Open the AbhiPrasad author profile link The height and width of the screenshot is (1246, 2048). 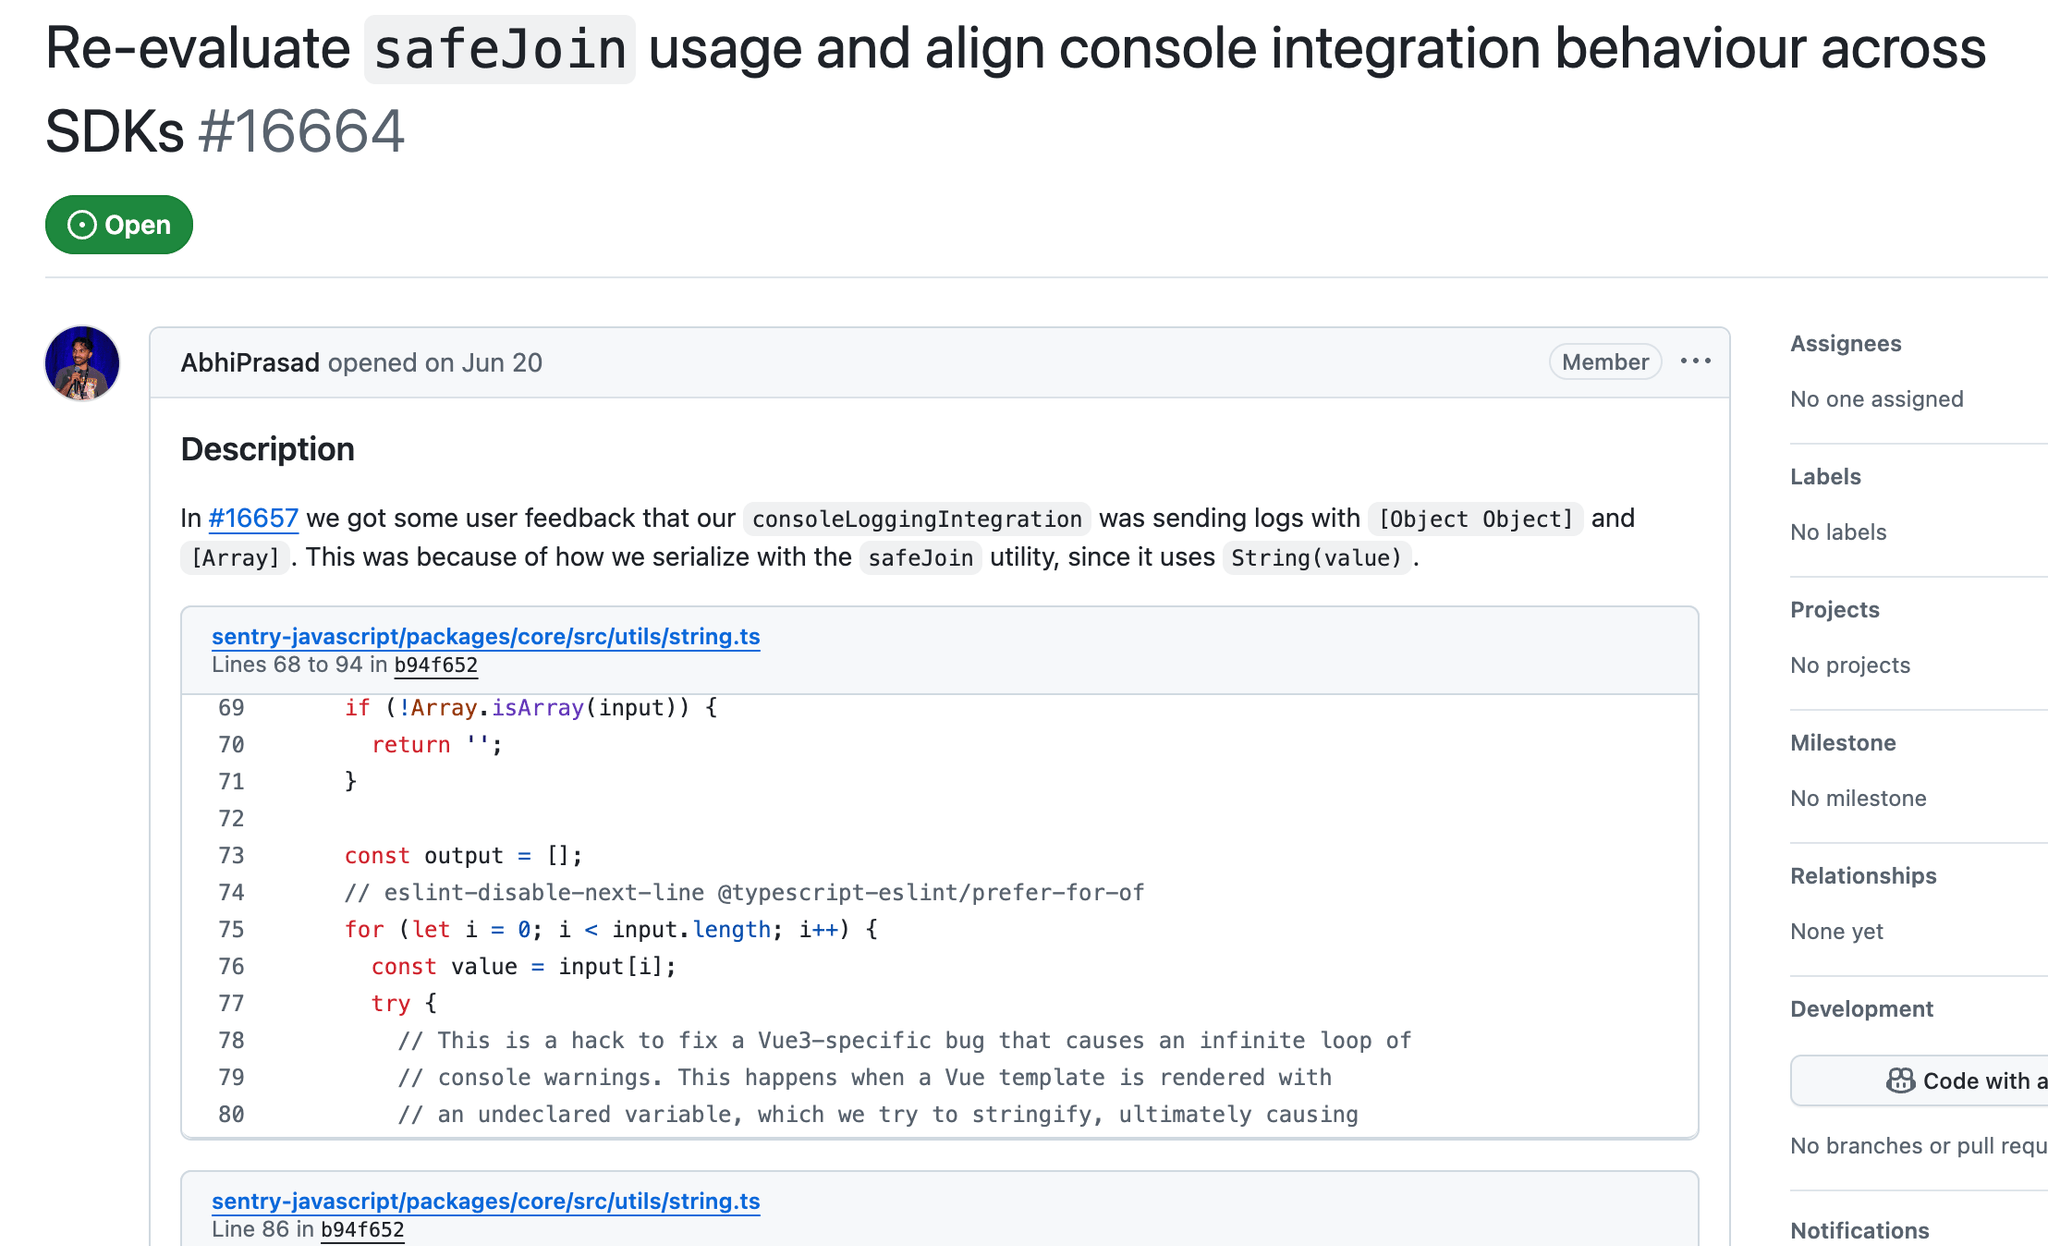(250, 362)
